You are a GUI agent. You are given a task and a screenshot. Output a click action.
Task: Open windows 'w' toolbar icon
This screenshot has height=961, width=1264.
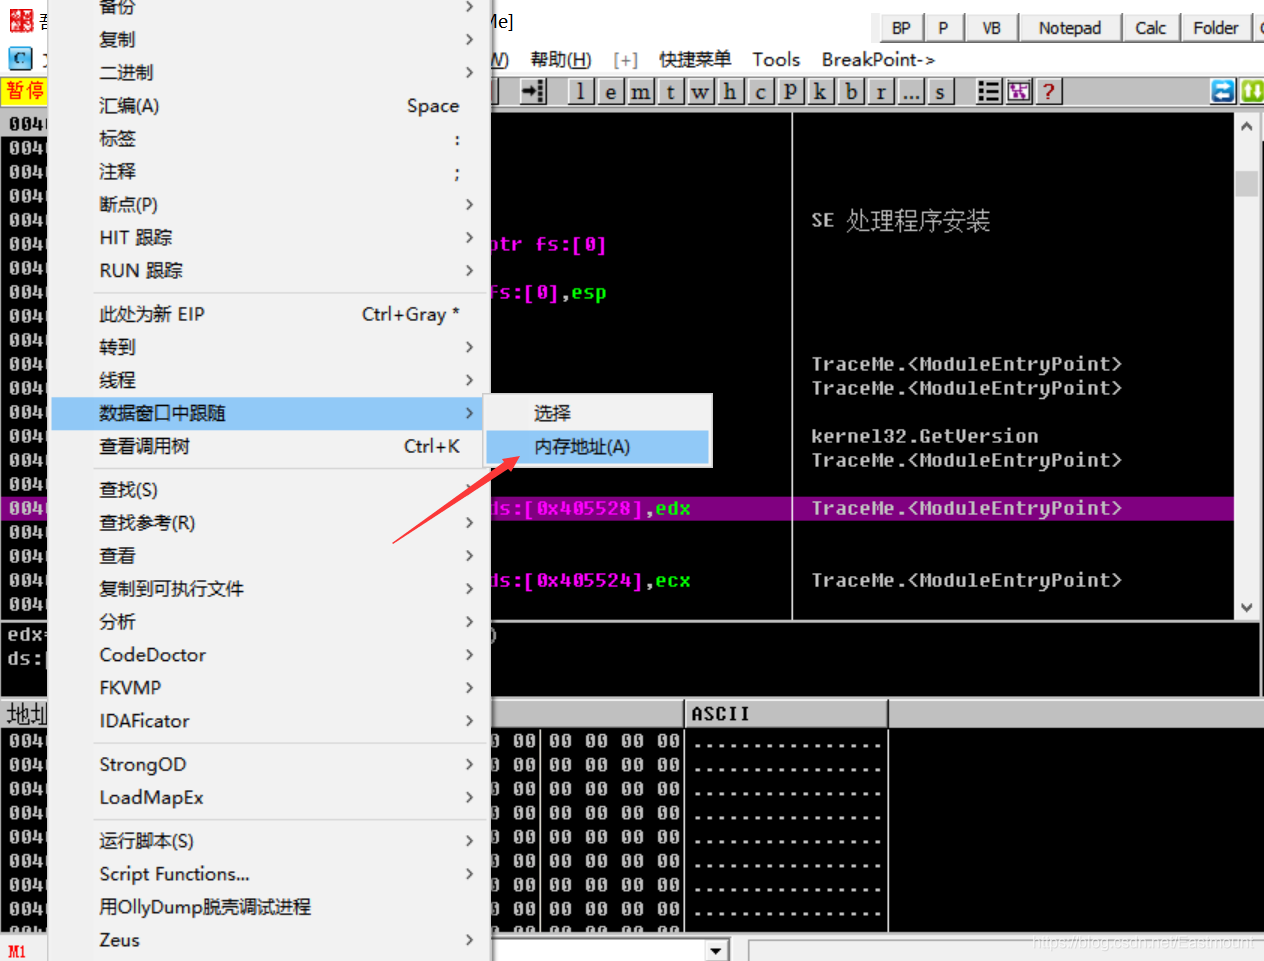click(701, 92)
